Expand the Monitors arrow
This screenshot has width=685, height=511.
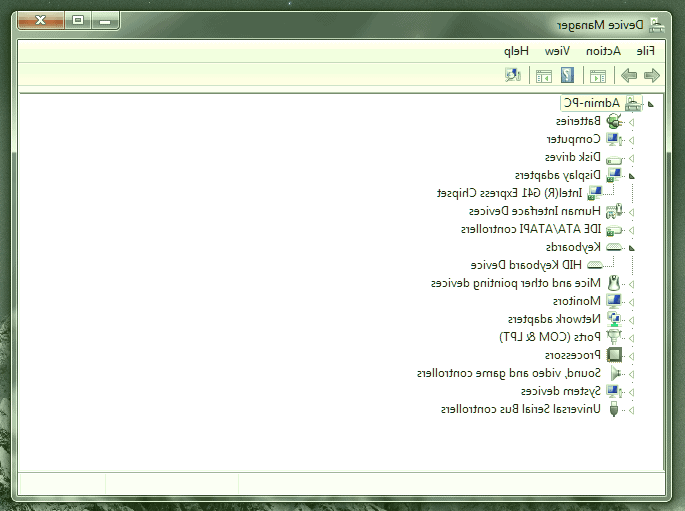click(x=631, y=302)
